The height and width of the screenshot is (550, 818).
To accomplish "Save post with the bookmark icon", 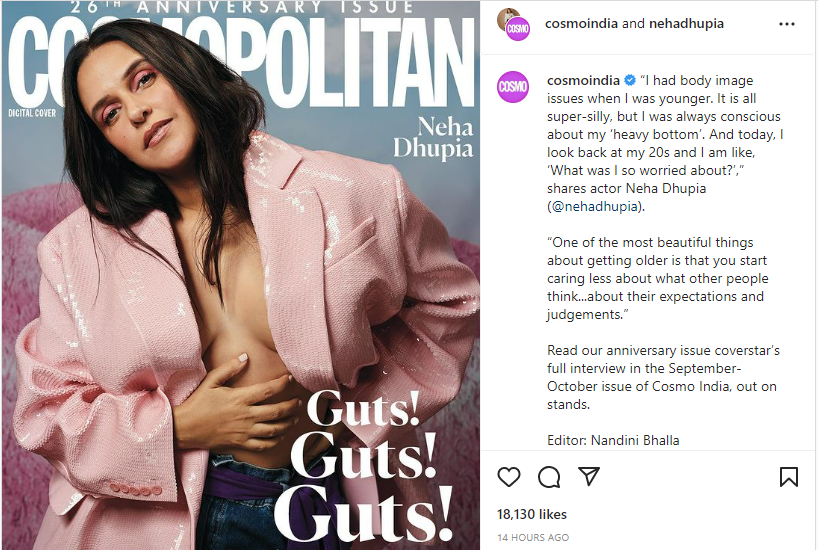I will tap(789, 476).
